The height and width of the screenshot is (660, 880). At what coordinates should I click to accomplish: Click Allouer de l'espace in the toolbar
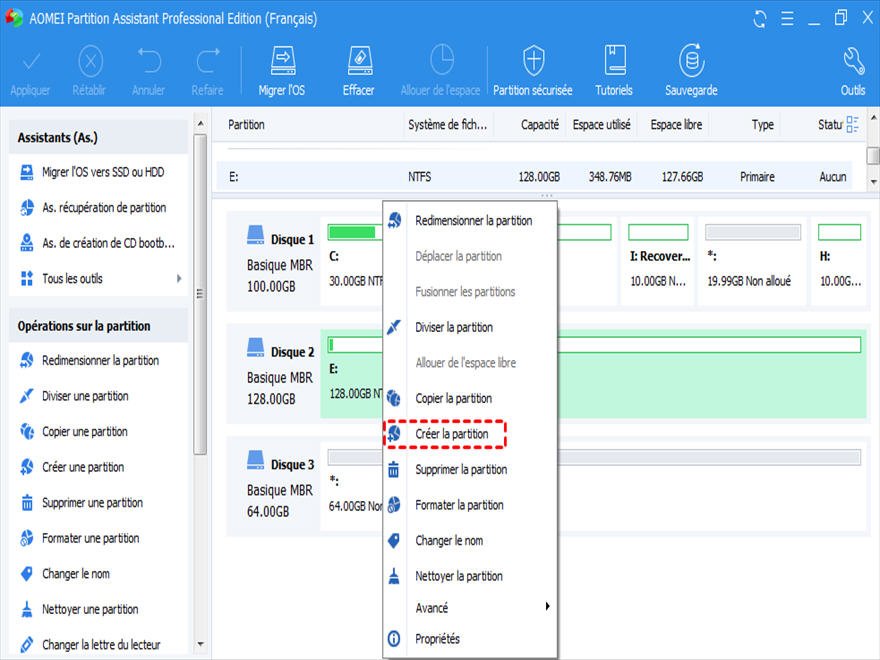pos(441,71)
